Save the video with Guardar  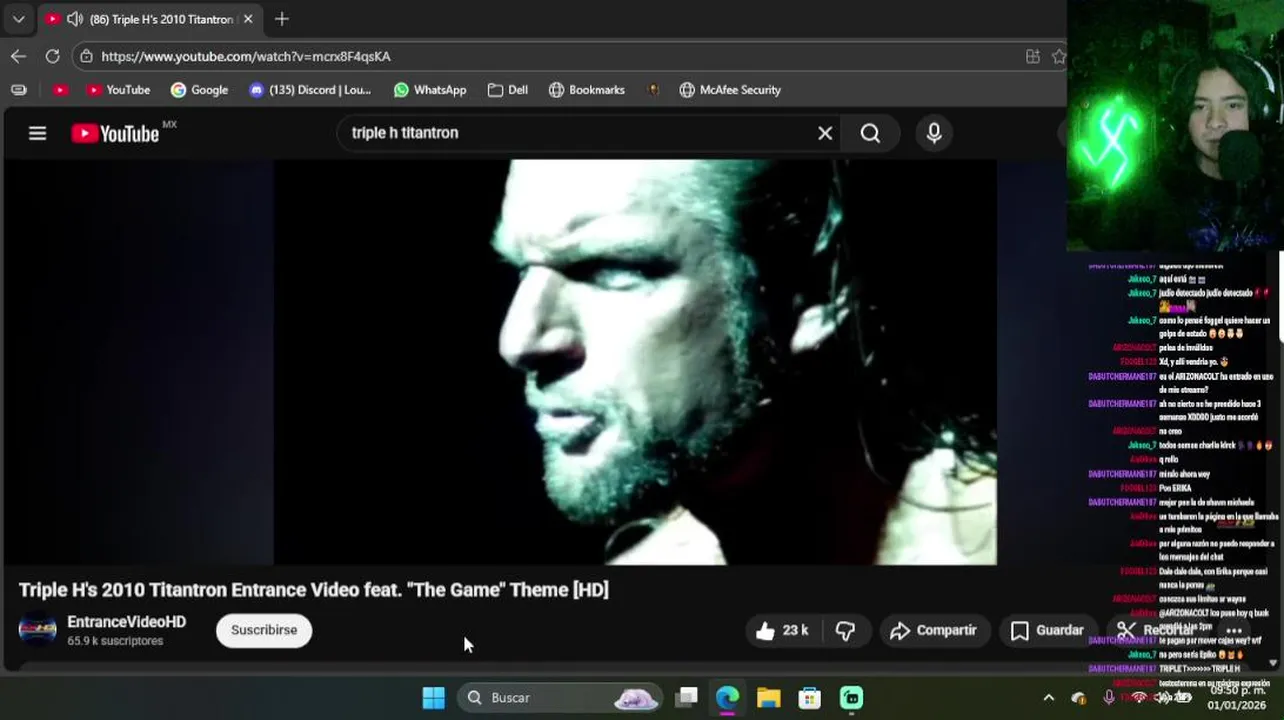[1047, 630]
